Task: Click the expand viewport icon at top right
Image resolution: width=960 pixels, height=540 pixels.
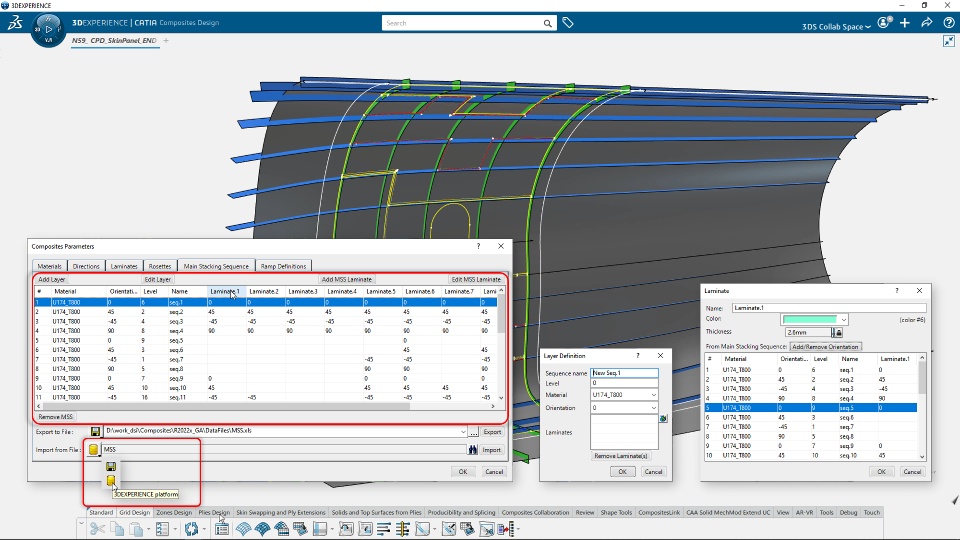Action: [948, 41]
